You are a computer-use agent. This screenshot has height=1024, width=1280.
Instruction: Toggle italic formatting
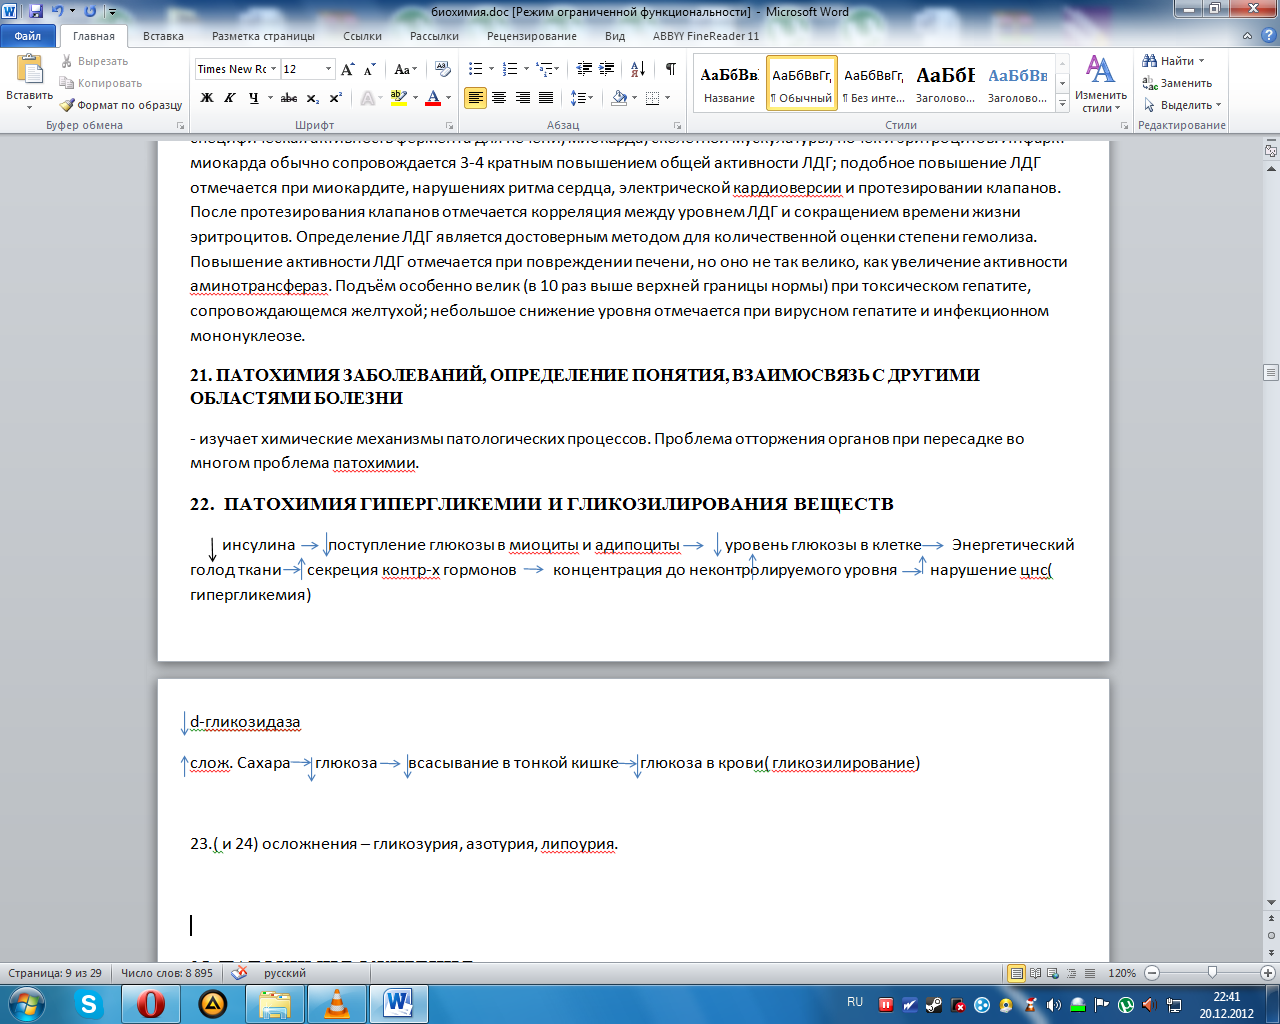tap(230, 98)
